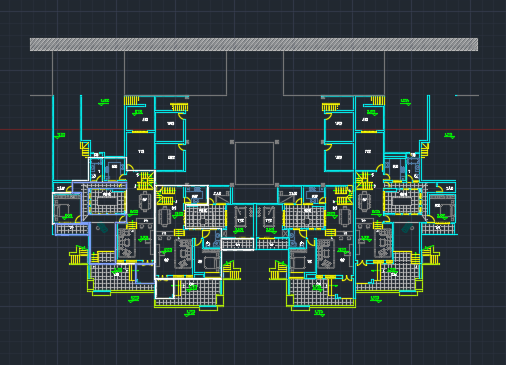Select yellow exterior steps at lower right
The height and width of the screenshot is (365, 506).
431,255
